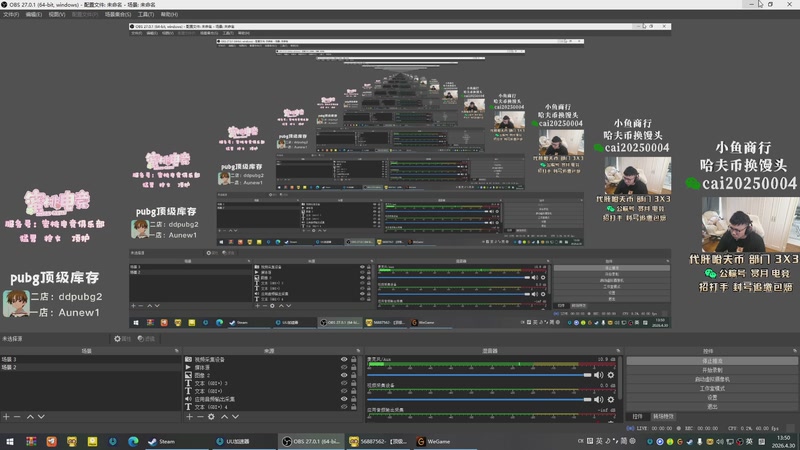The width and height of the screenshot is (800, 450).
Task: Open the 编辑(E) menu
Action: click(x=34, y=14)
